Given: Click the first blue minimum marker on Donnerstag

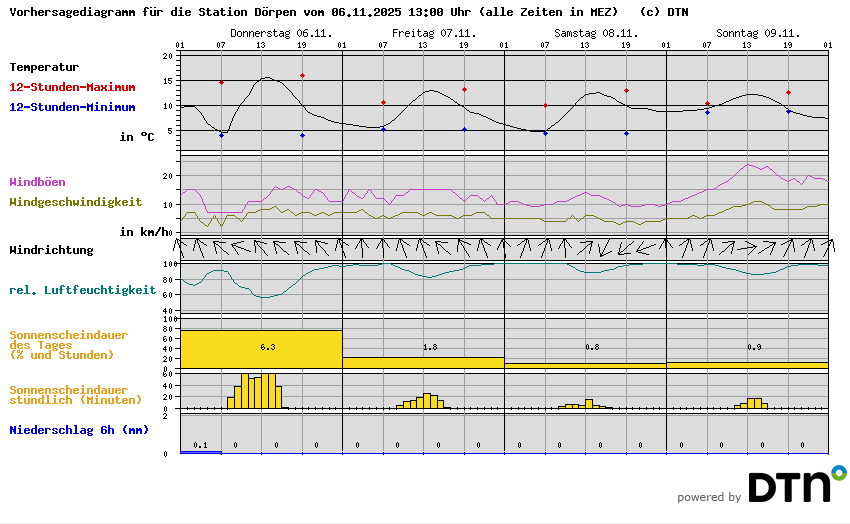Looking at the screenshot, I should (221, 135).
